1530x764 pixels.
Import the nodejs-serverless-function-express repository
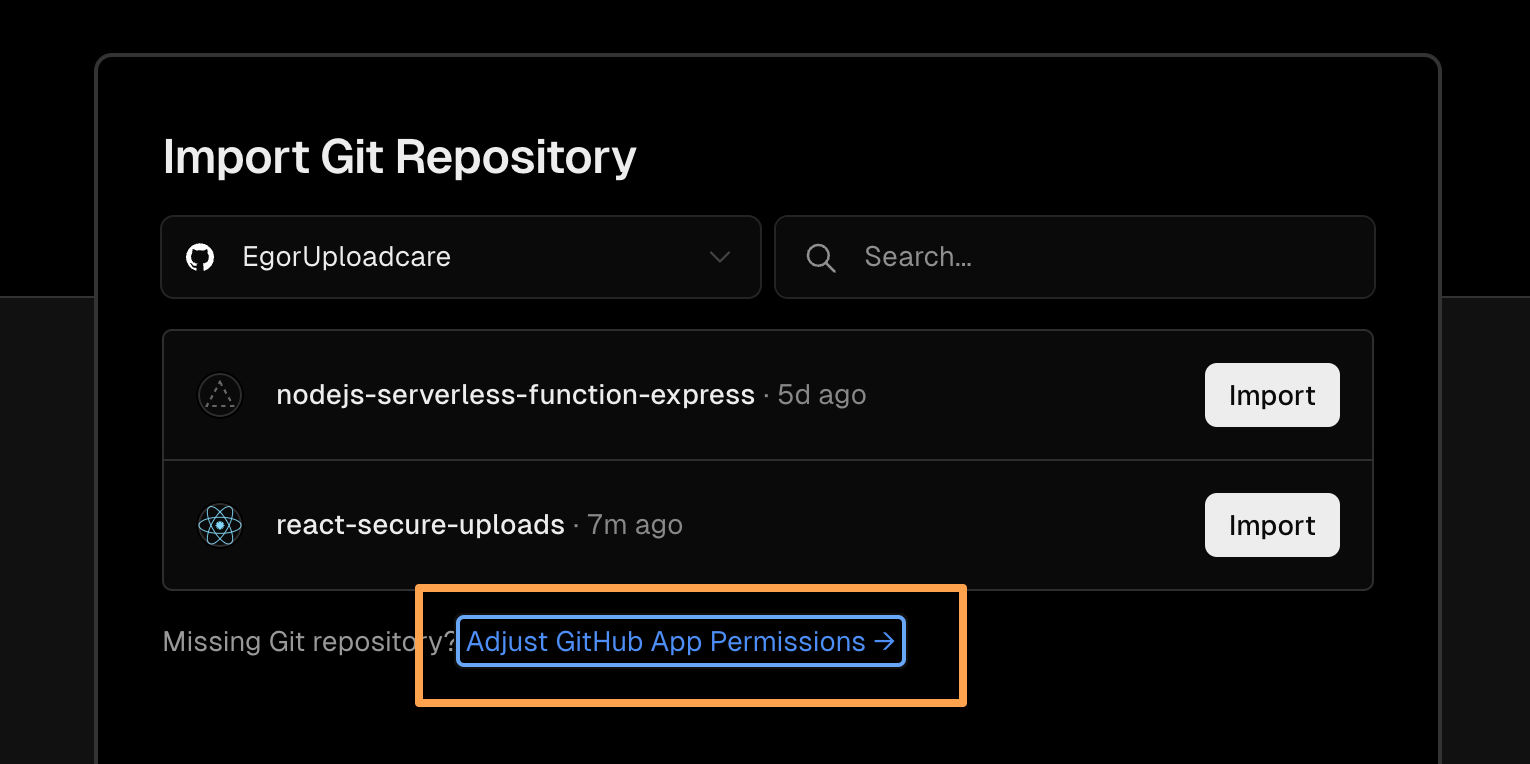[x=1272, y=395]
